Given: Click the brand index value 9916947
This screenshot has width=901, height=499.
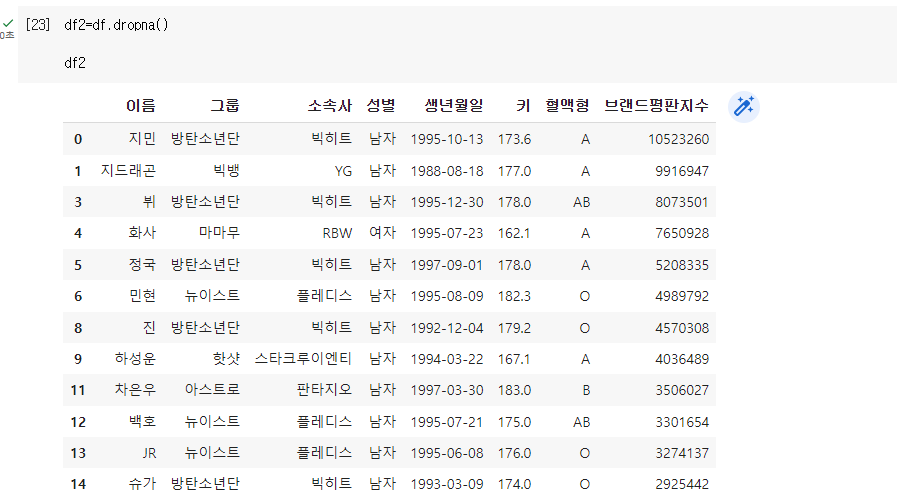Looking at the screenshot, I should pyautogui.click(x=682, y=171).
